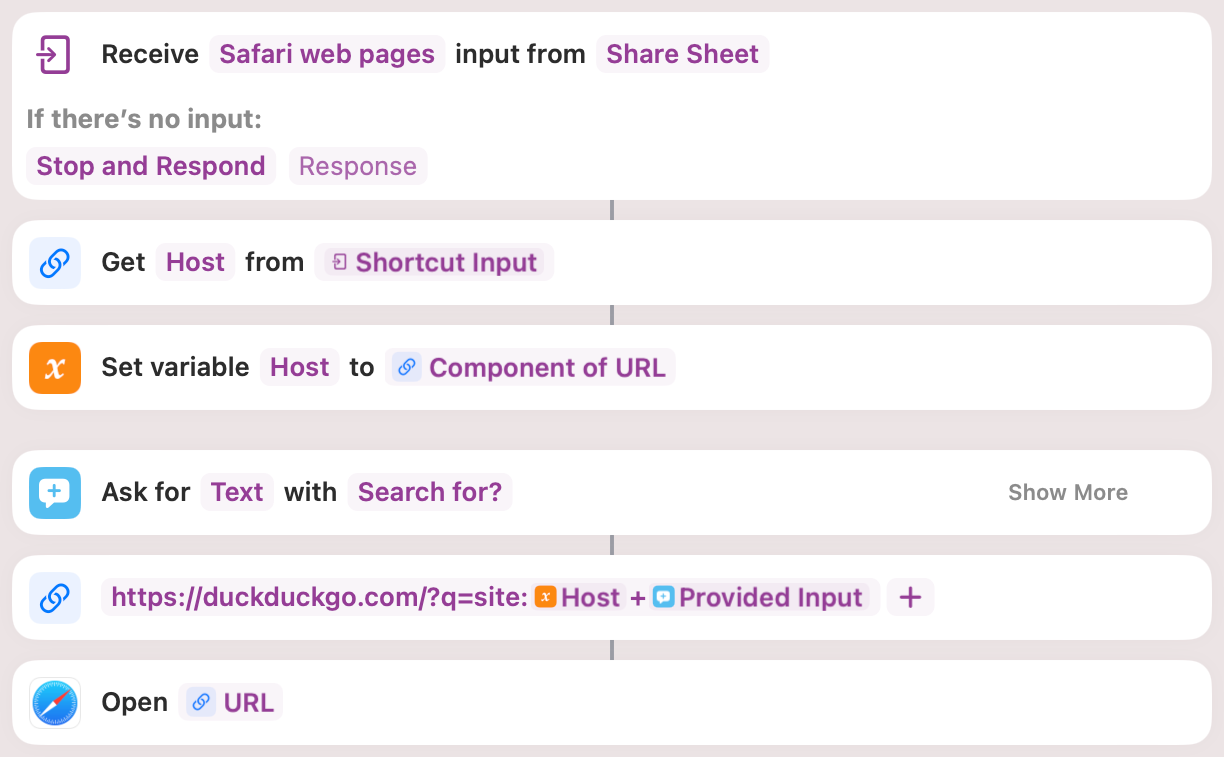
Task: Select the Host variable in the URL field
Action: point(579,597)
